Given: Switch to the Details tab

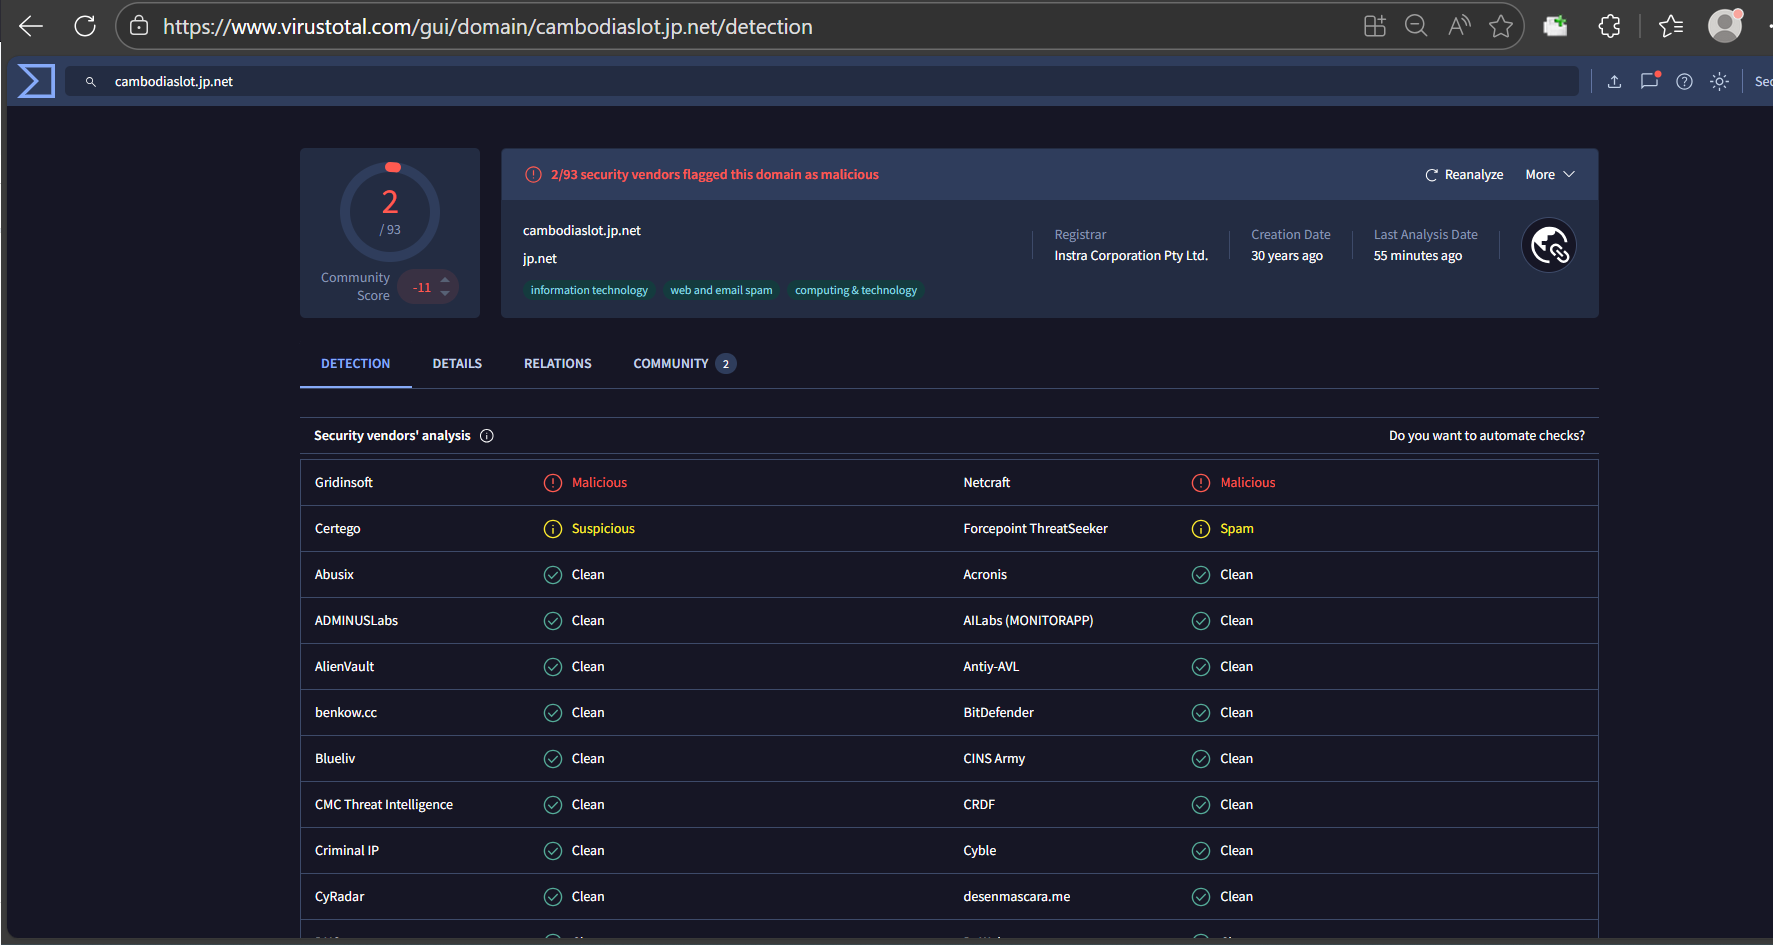Looking at the screenshot, I should (x=457, y=364).
